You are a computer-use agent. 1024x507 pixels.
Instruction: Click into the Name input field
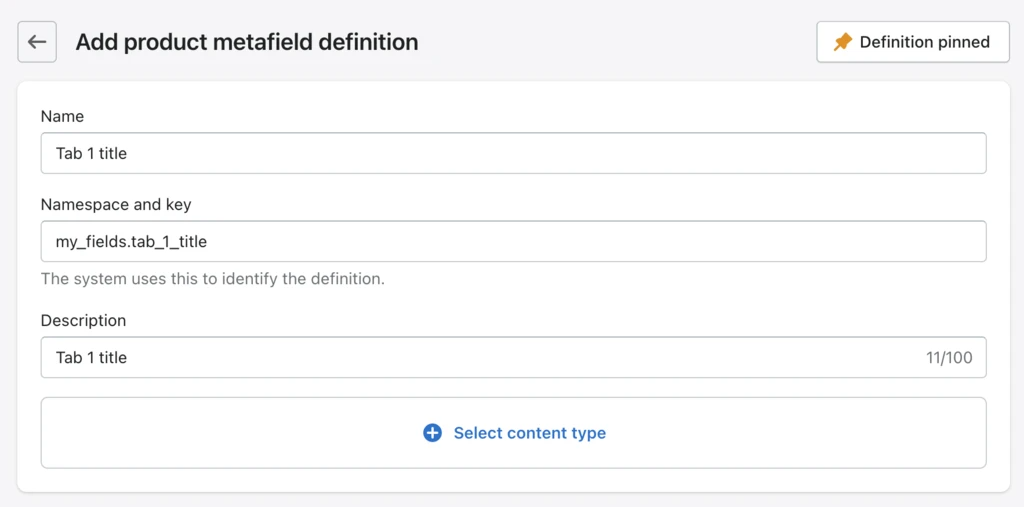pos(513,154)
